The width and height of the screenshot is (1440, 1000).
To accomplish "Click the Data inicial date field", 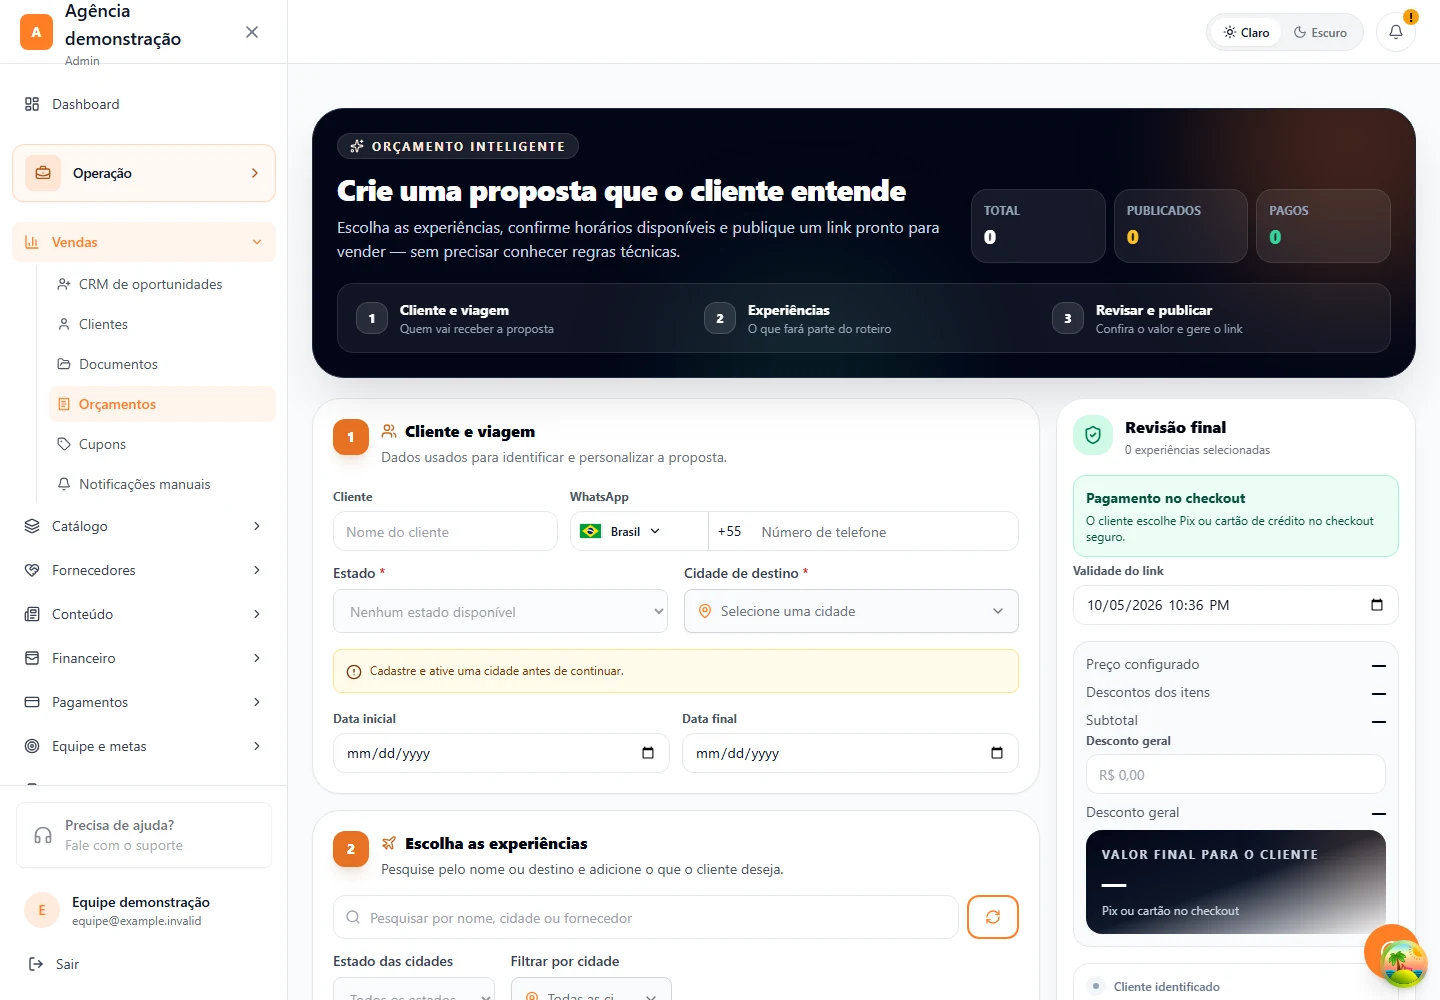I will point(500,753).
